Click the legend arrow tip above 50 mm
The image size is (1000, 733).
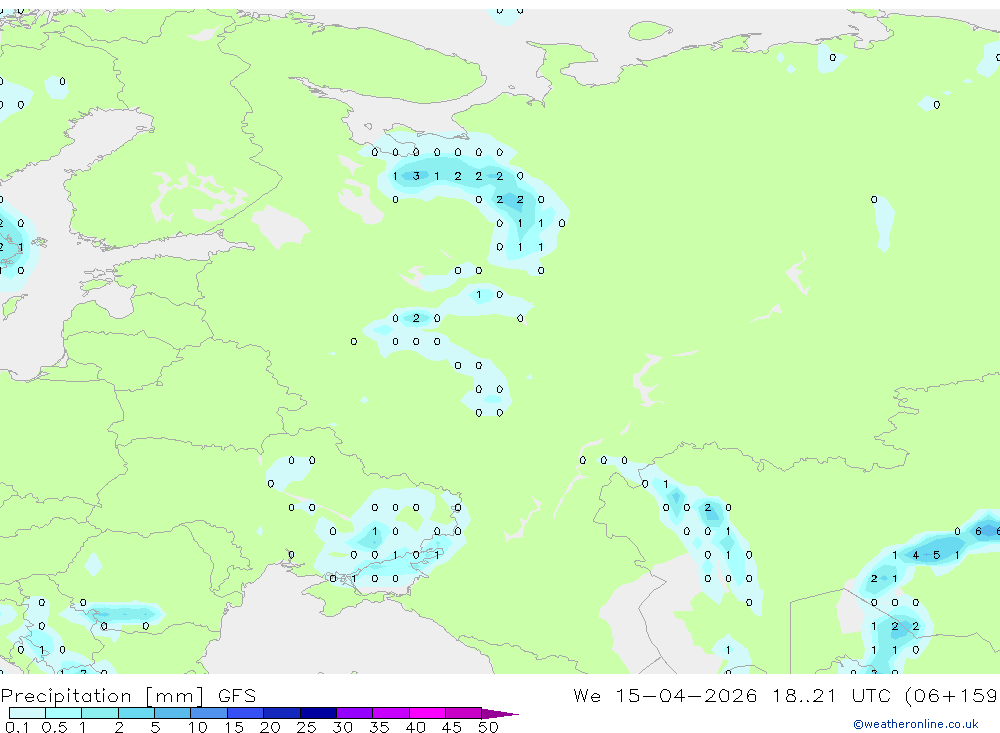pyautogui.click(x=500, y=713)
